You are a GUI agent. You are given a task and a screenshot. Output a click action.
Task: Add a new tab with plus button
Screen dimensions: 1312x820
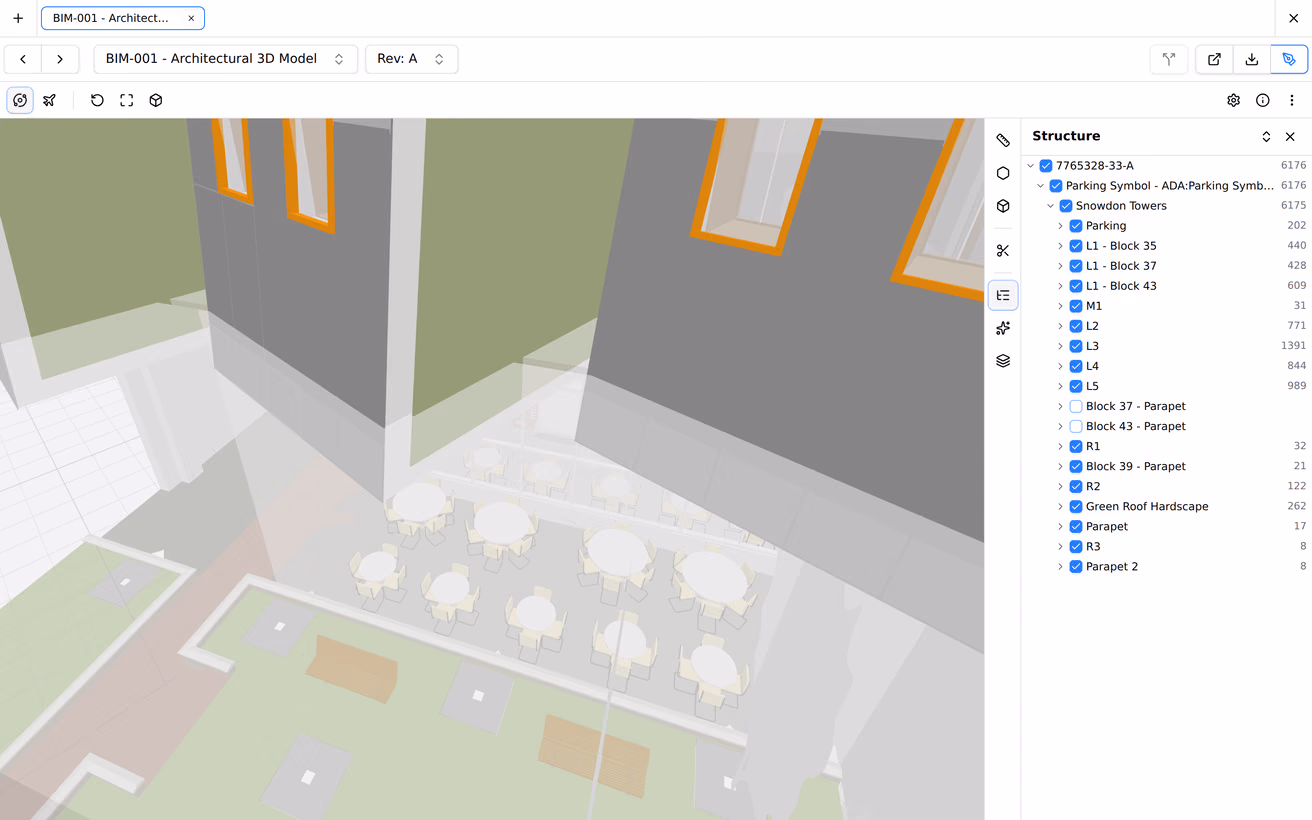pos(18,18)
